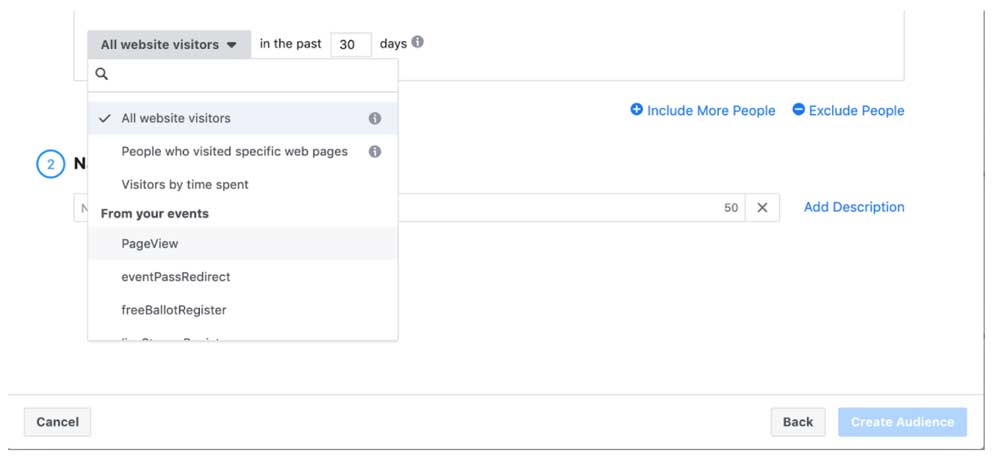
Task: Focus the dropdown search field
Action: click(x=250, y=74)
